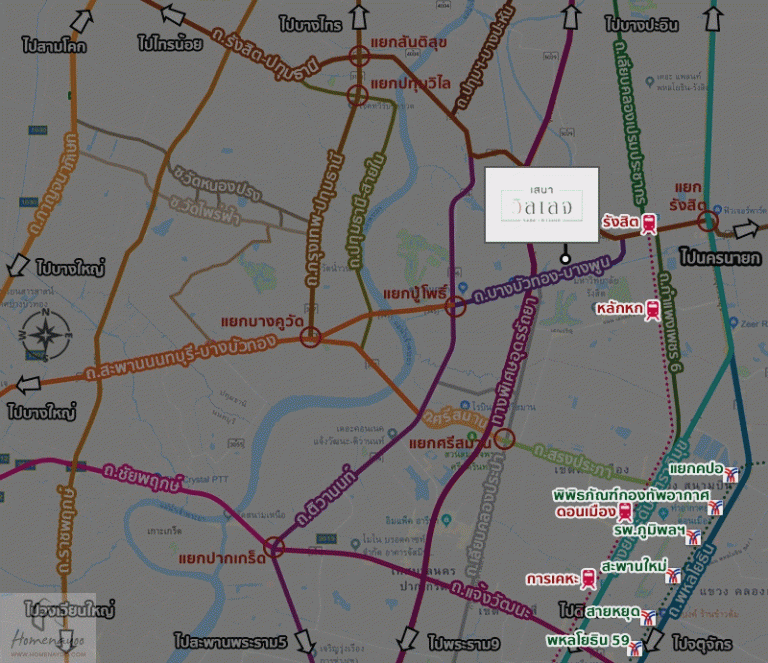Click the BTS icon beside สะพานใหม่
Image resolution: width=768 pixels, height=663 pixels.
coord(673,575)
